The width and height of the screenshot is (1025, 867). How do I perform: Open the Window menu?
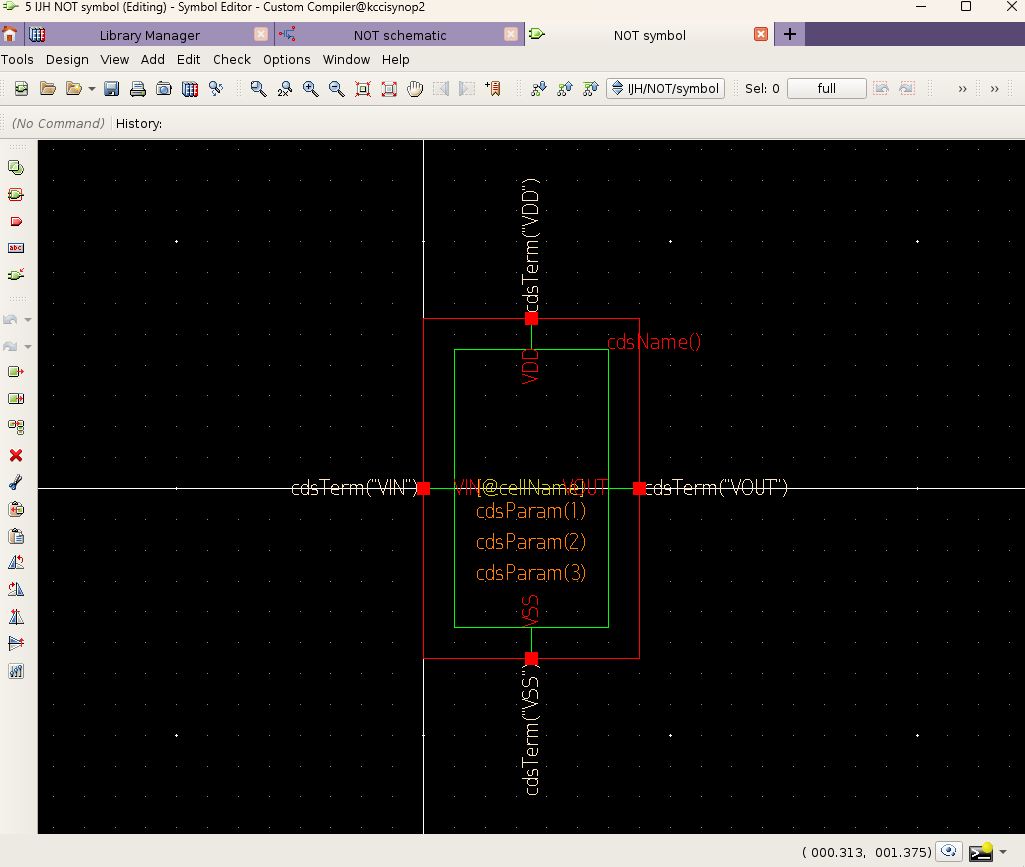[x=346, y=60]
